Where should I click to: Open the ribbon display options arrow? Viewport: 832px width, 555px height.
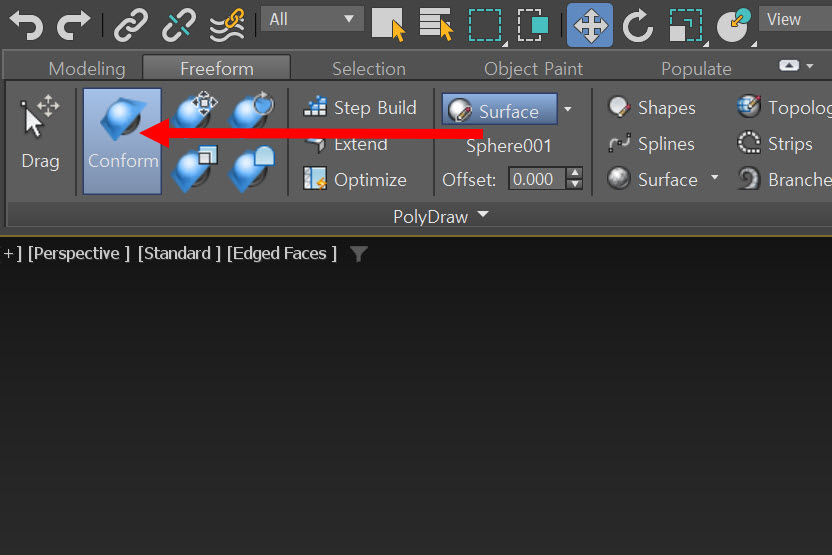point(810,66)
